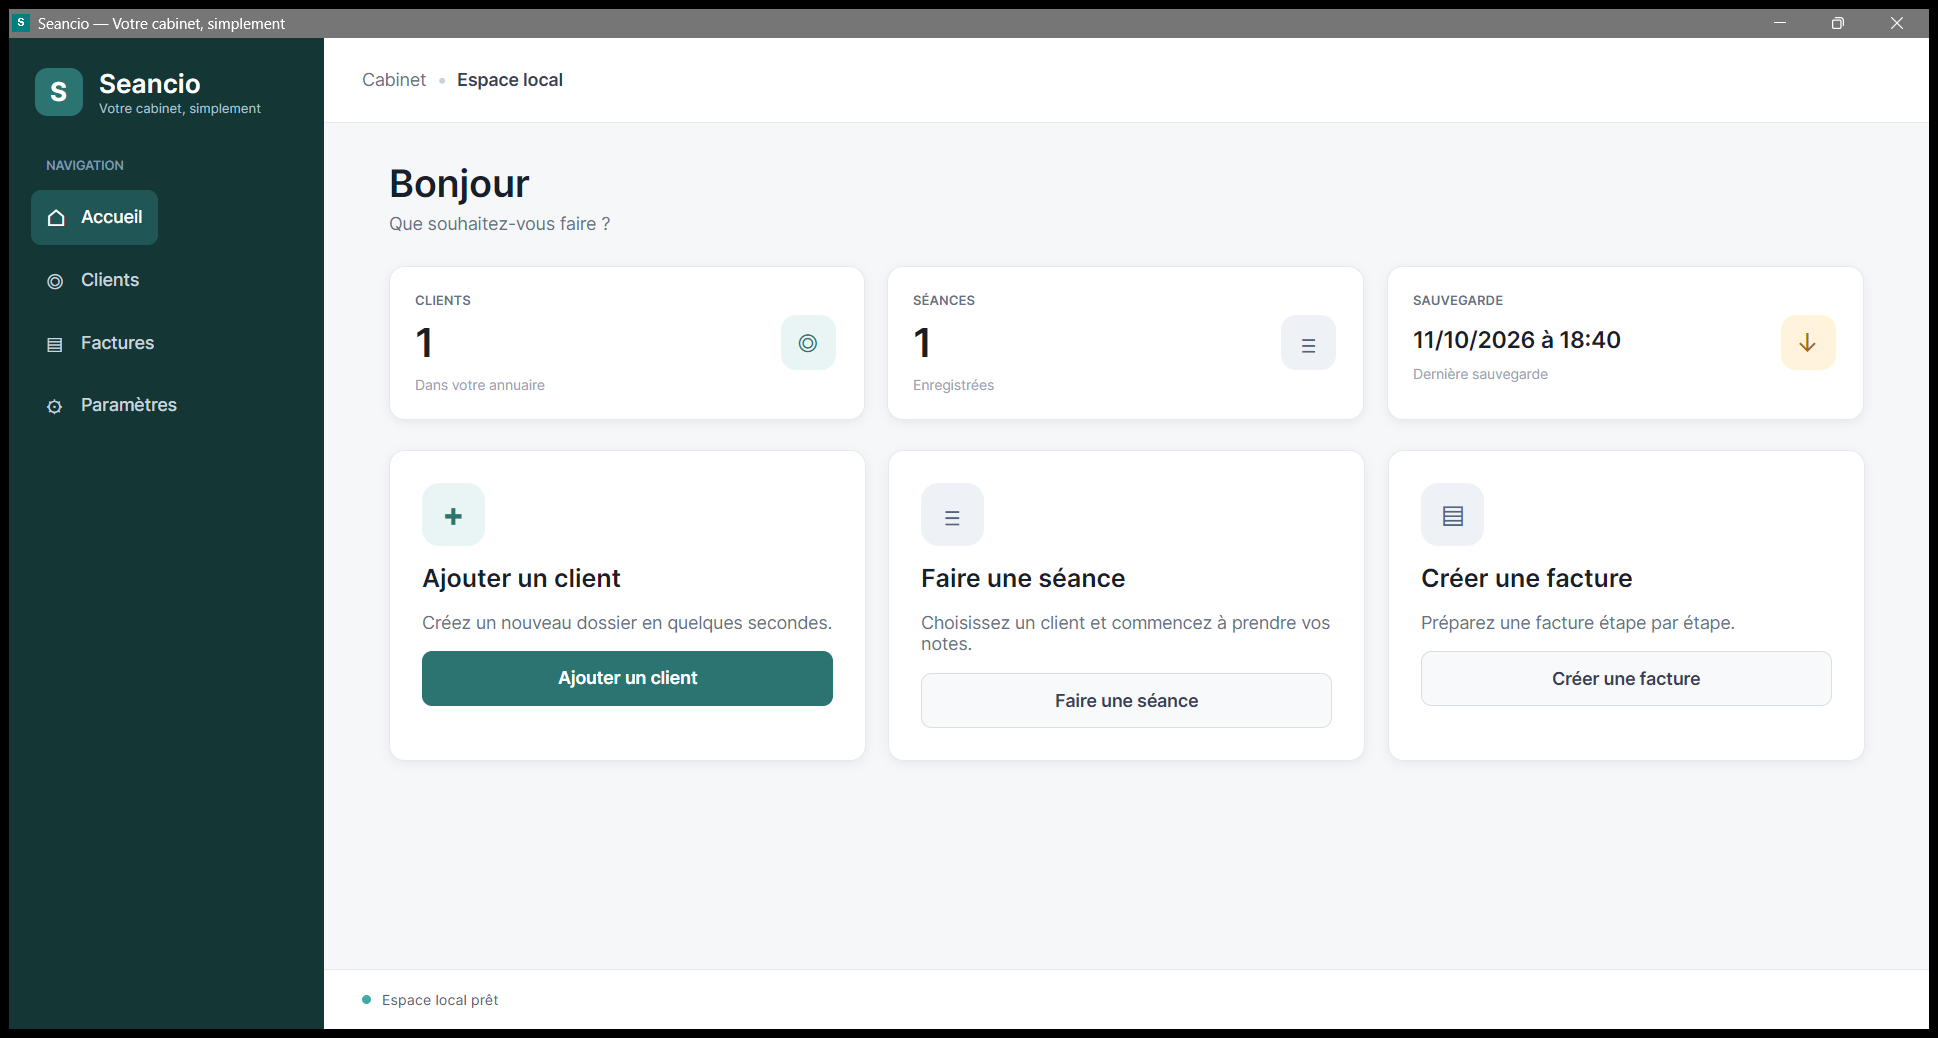This screenshot has width=1938, height=1038.
Task: Click 'Créez un nouveau dossier en quelques secondes.' text
Action: pyautogui.click(x=627, y=623)
